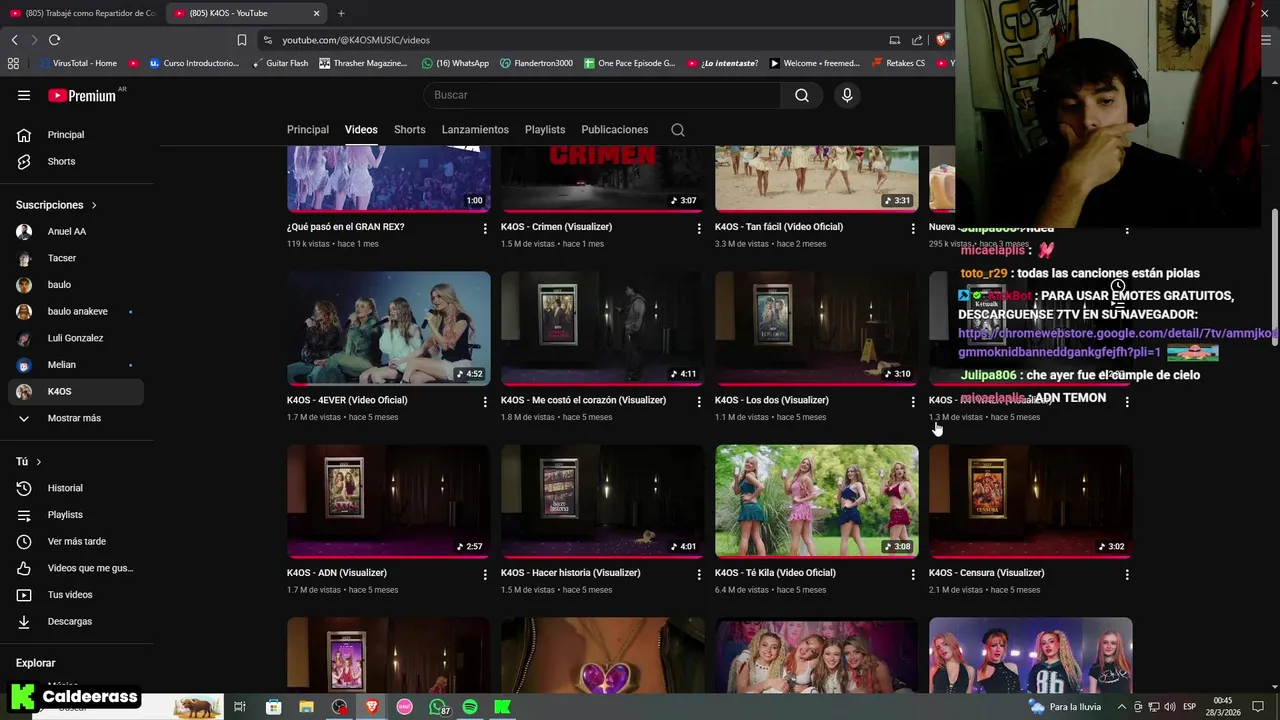Open the YouTube hamburger guide menu

pos(24,95)
